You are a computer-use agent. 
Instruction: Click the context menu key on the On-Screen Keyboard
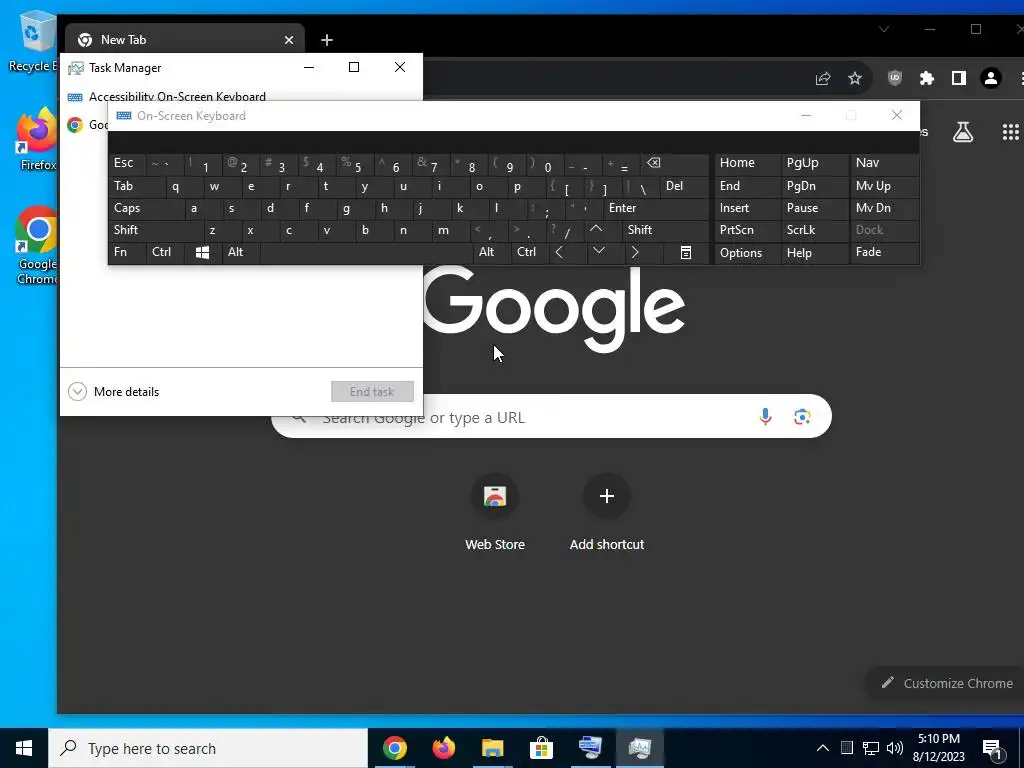(x=686, y=253)
